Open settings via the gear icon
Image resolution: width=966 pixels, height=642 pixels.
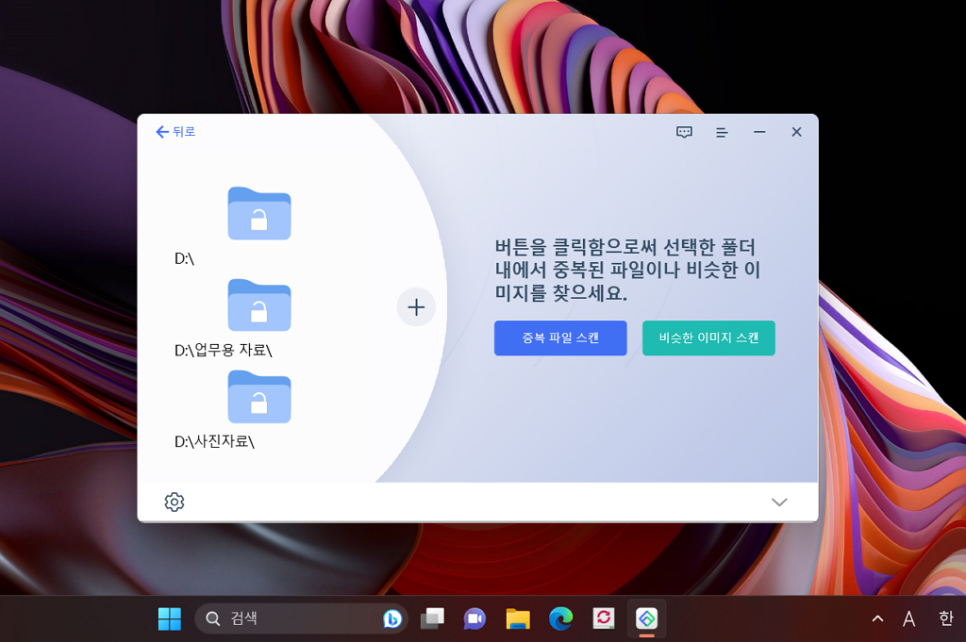[174, 502]
